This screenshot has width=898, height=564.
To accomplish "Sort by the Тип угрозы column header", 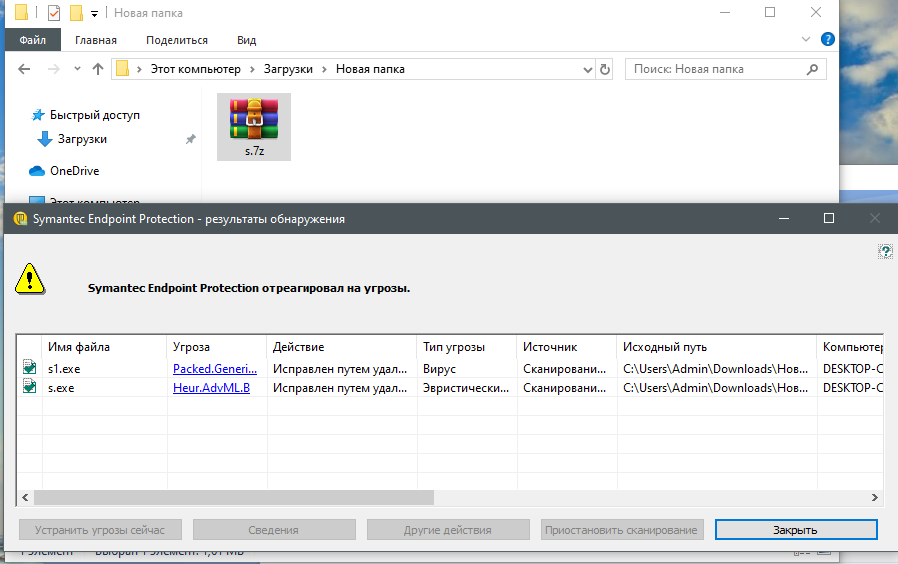I will (467, 347).
